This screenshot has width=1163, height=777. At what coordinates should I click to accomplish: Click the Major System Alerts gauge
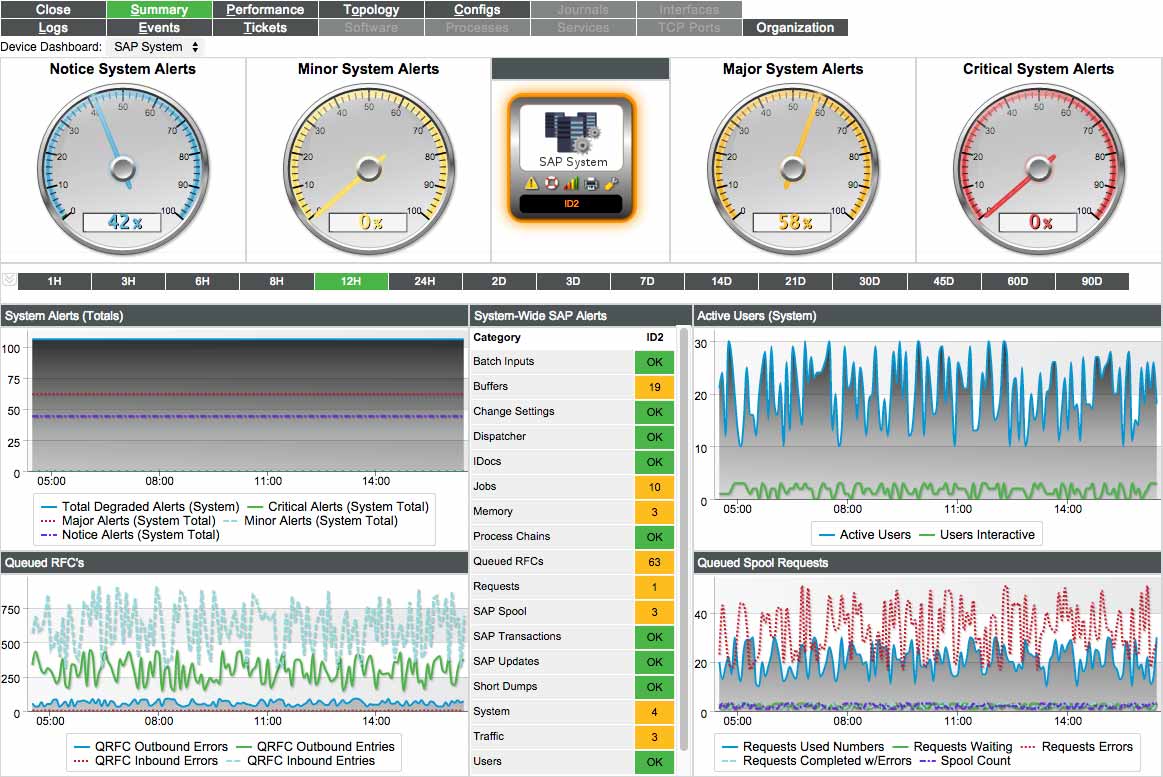[793, 169]
